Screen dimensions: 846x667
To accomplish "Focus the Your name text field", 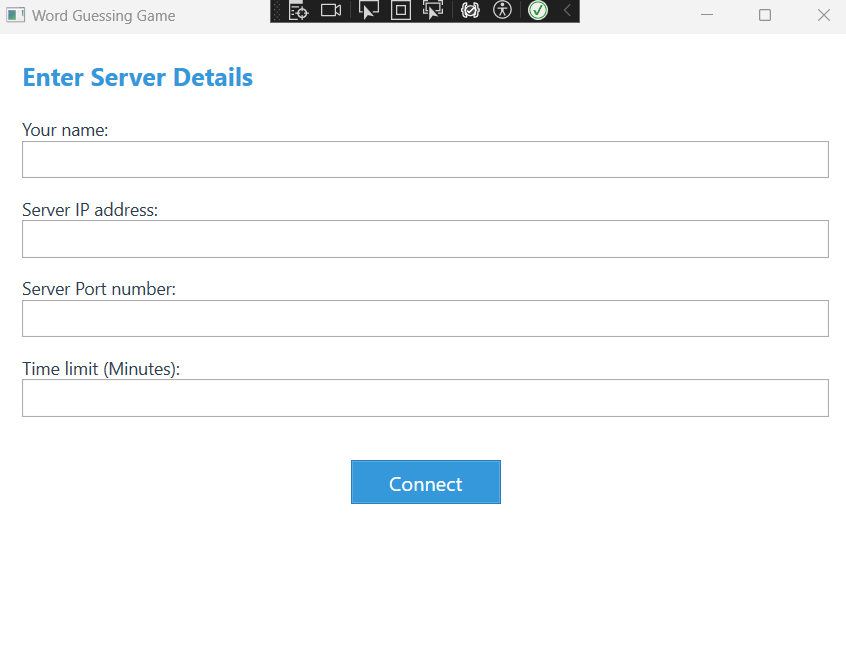I will click(425, 160).
